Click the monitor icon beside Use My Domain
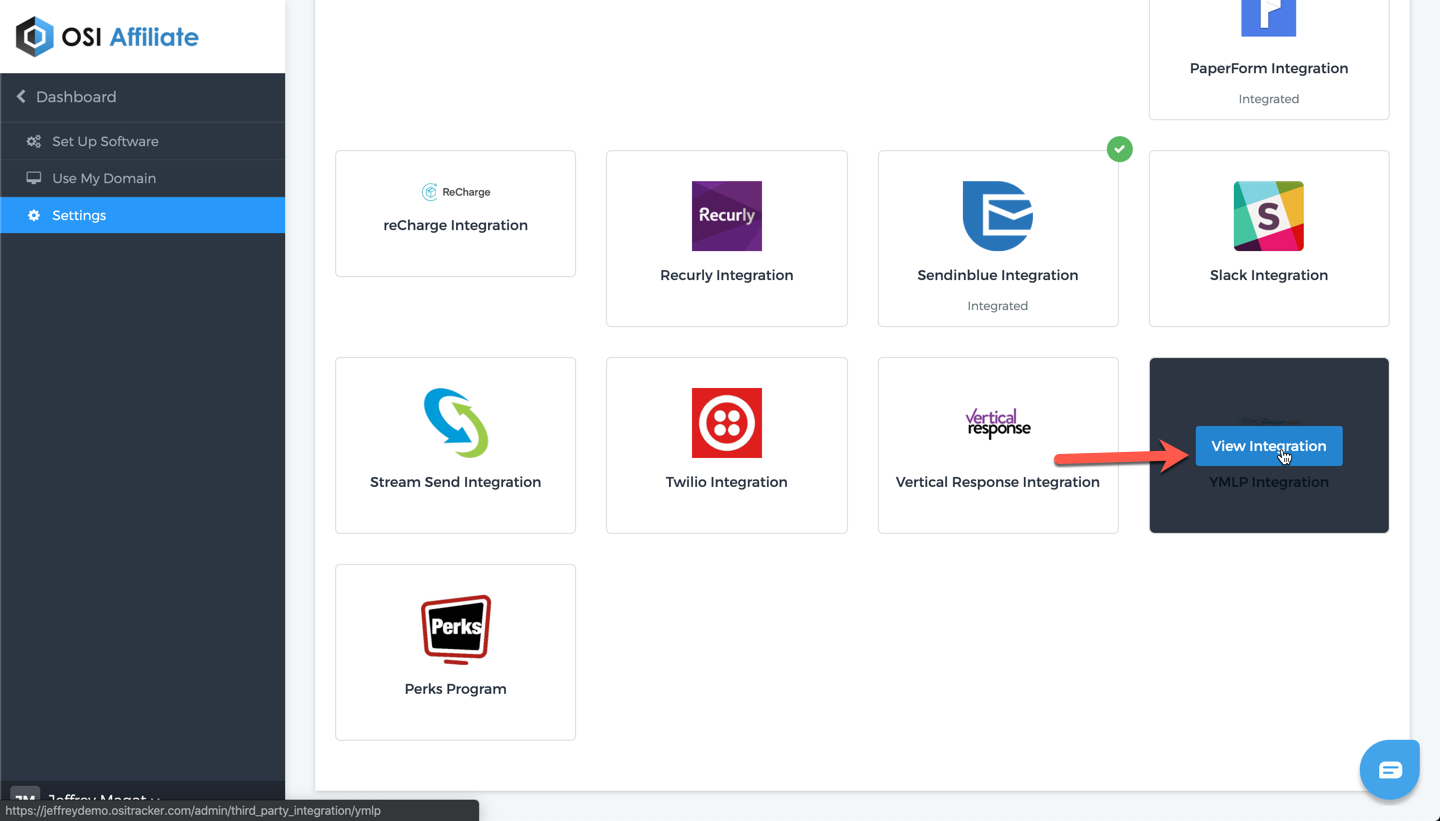This screenshot has height=821, width=1440. [34, 178]
